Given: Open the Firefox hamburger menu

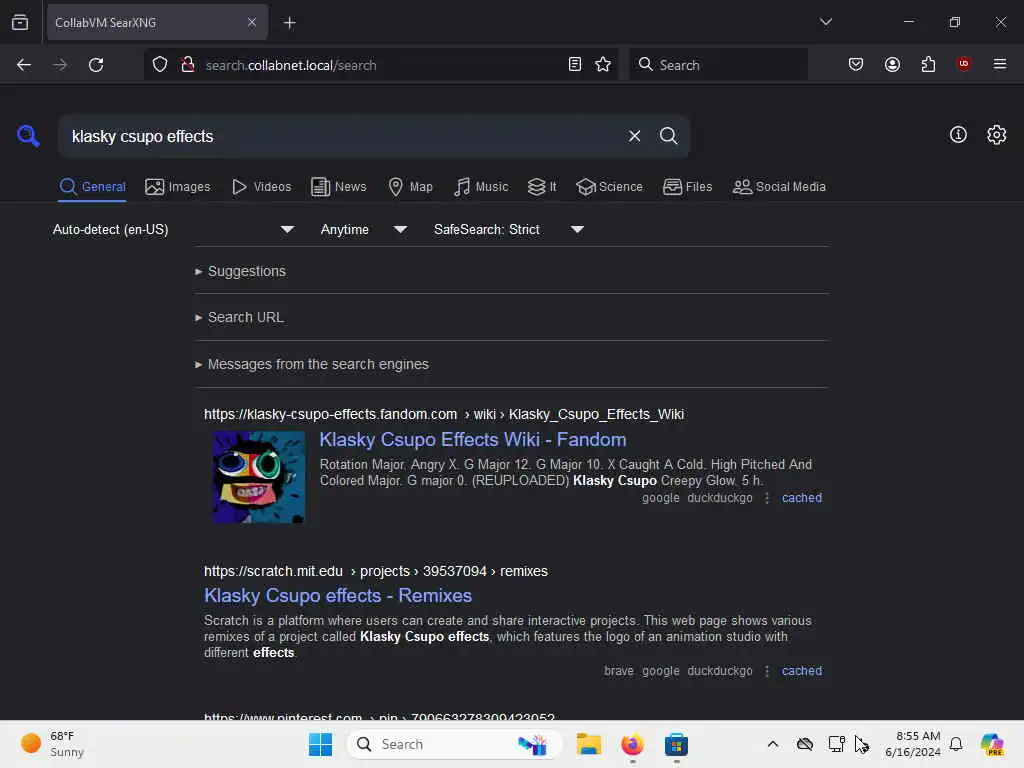Looking at the screenshot, I should tap(1000, 64).
